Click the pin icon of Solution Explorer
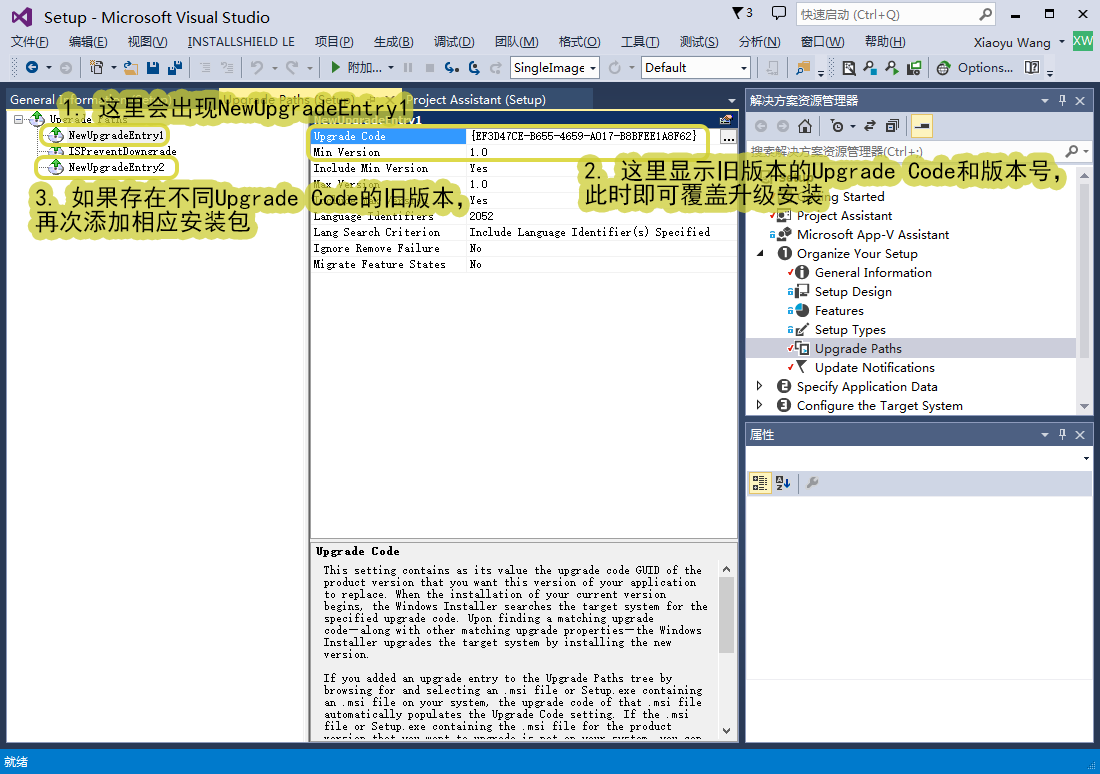Viewport: 1100px width, 774px height. tap(1062, 100)
